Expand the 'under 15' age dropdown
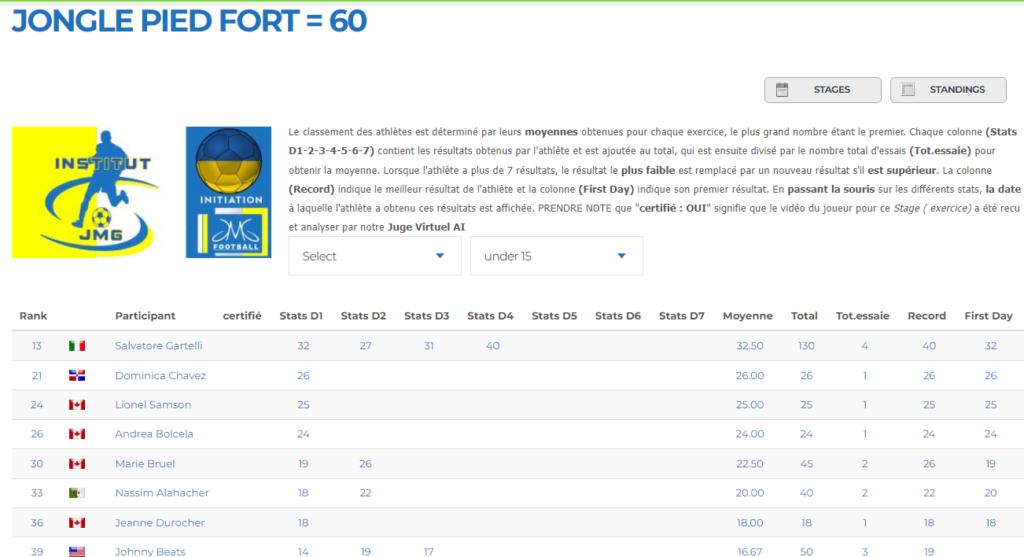Viewport: 1024px width, 557px height. pyautogui.click(x=556, y=256)
